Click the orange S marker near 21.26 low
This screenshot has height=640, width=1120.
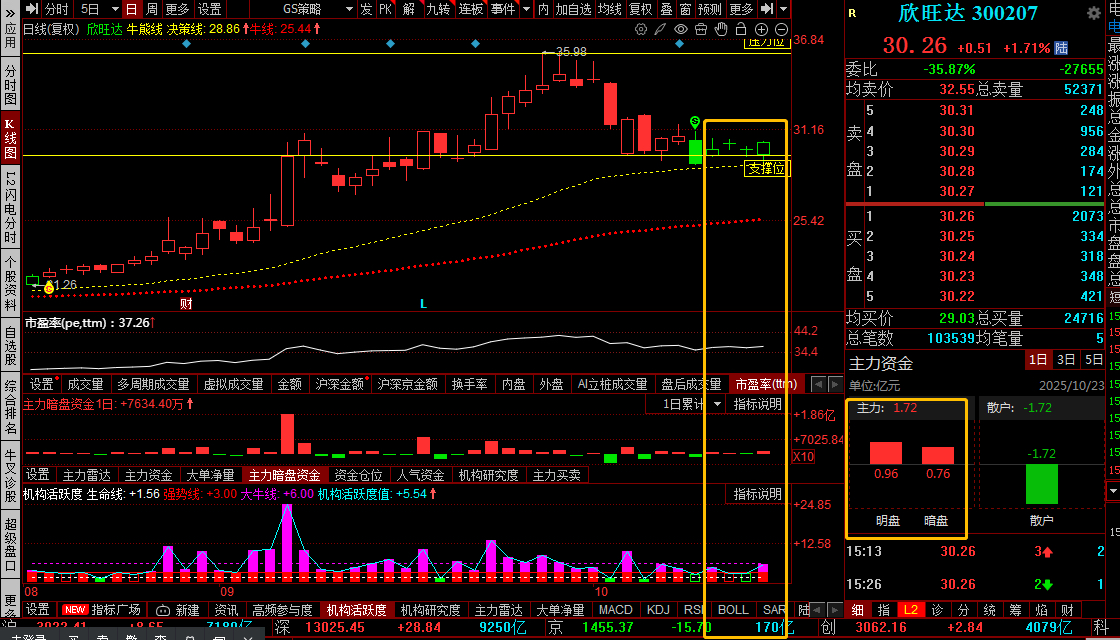tap(49, 289)
